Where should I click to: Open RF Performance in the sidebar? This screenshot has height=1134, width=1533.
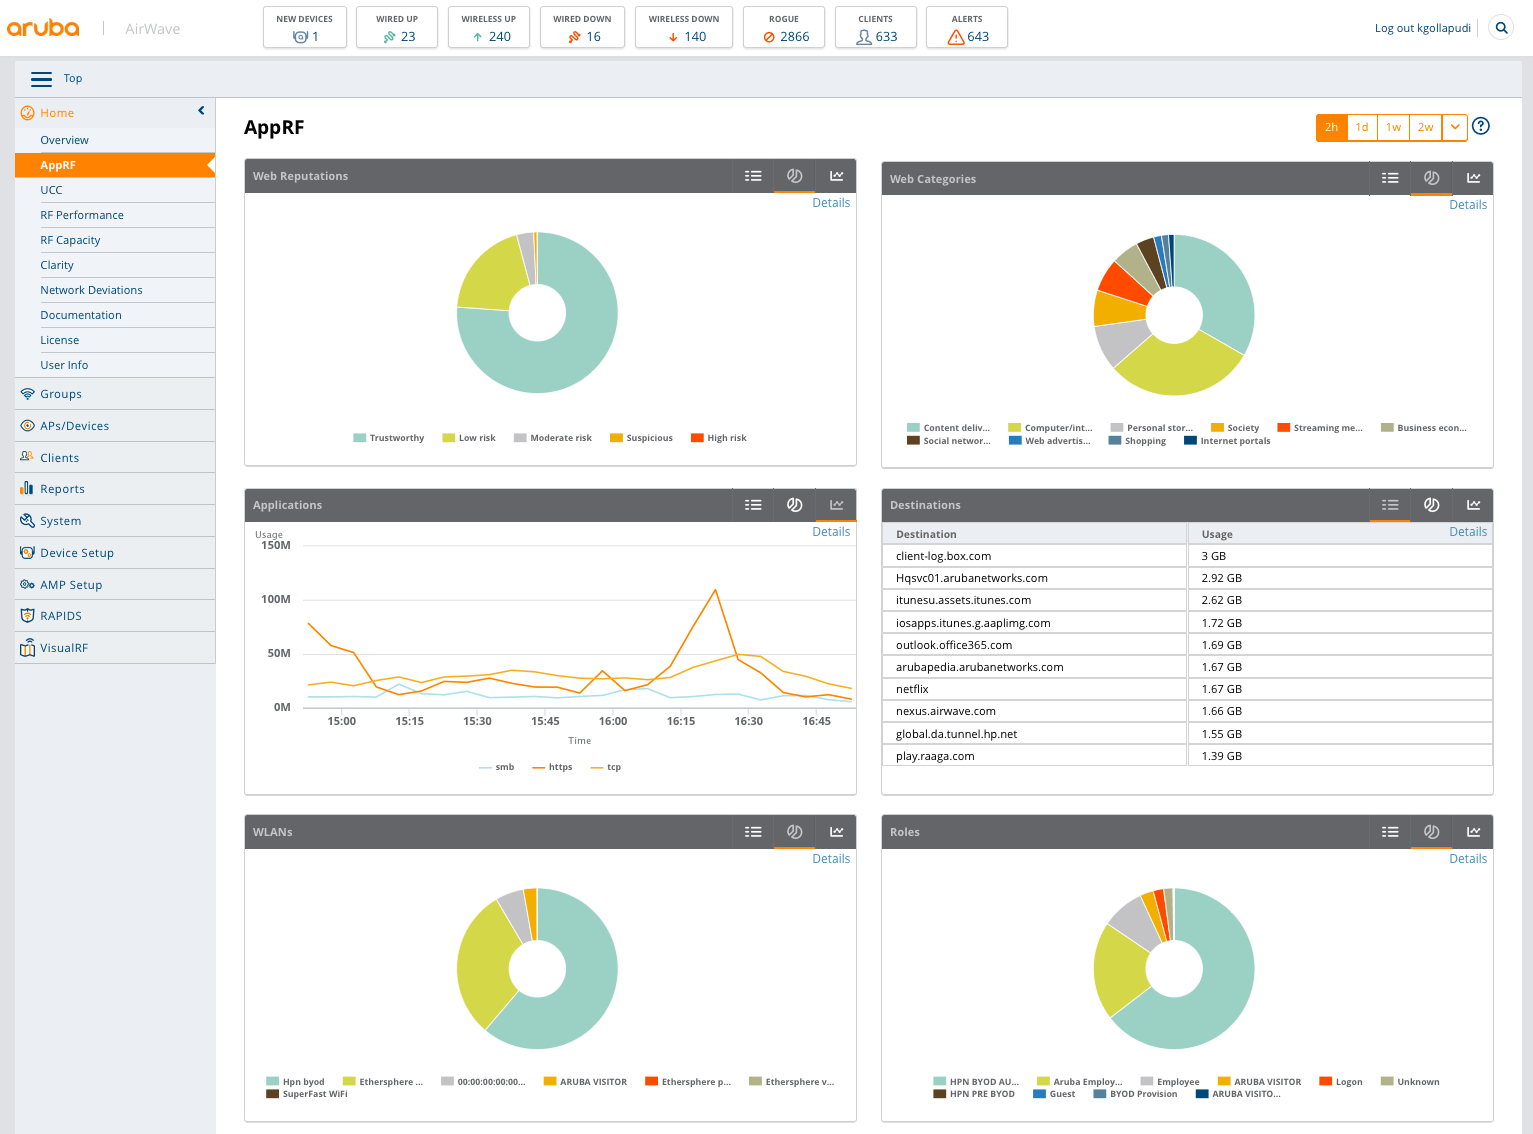82,215
